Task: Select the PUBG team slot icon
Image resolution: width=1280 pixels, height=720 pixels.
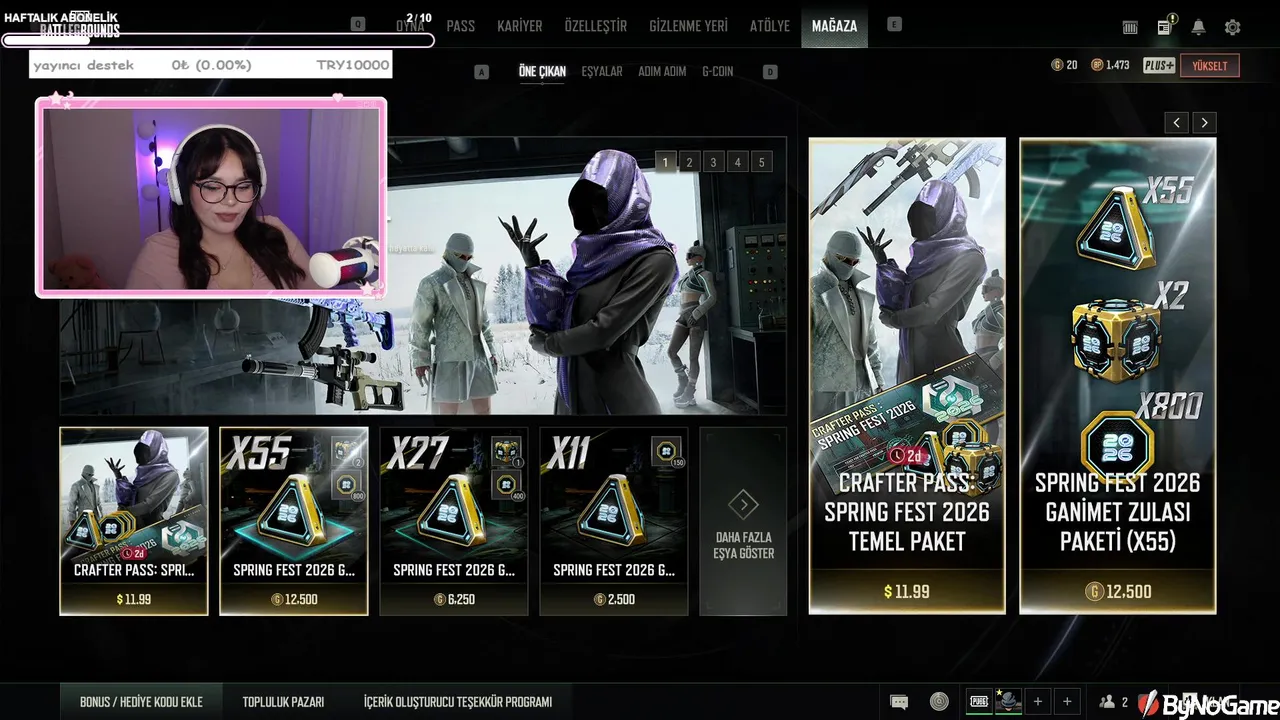Action: 979,702
